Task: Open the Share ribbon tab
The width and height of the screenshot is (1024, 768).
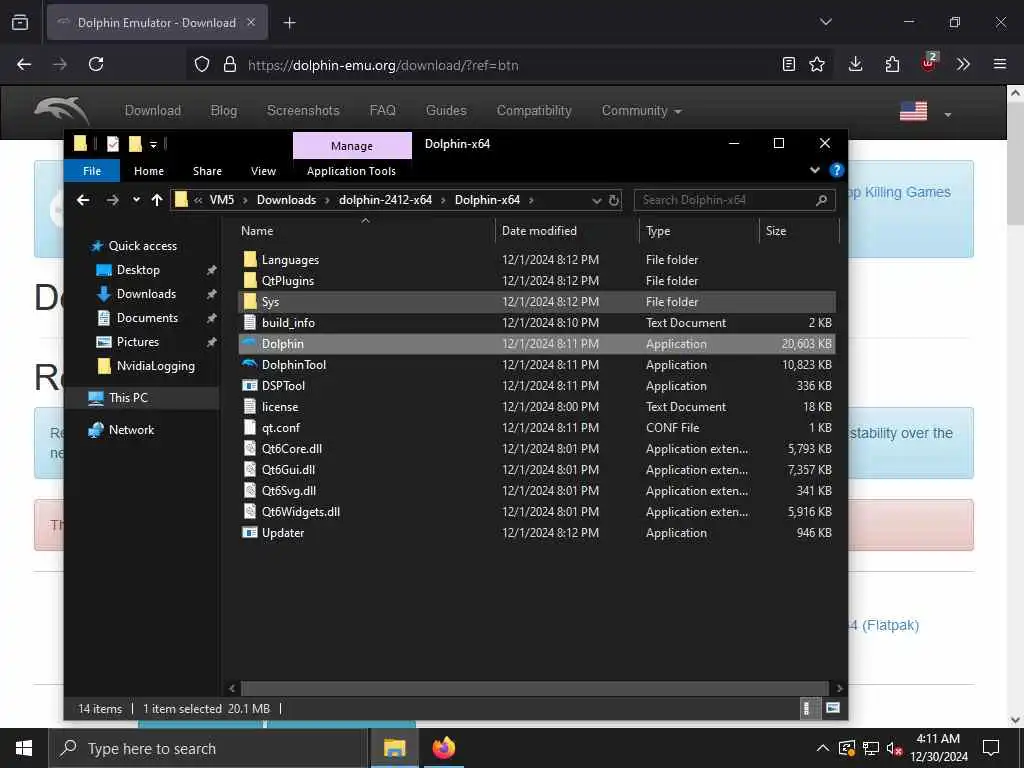Action: tap(207, 170)
